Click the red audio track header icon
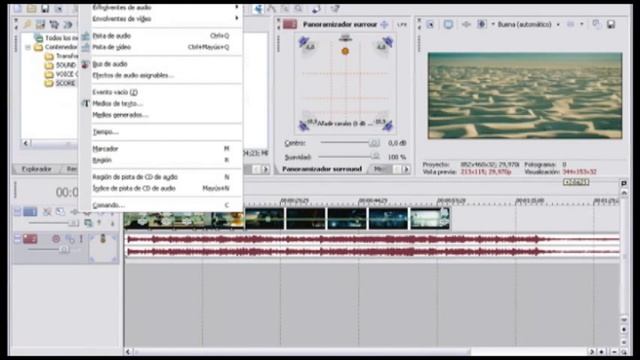Image resolution: width=640 pixels, height=360 pixels. [x=30, y=239]
